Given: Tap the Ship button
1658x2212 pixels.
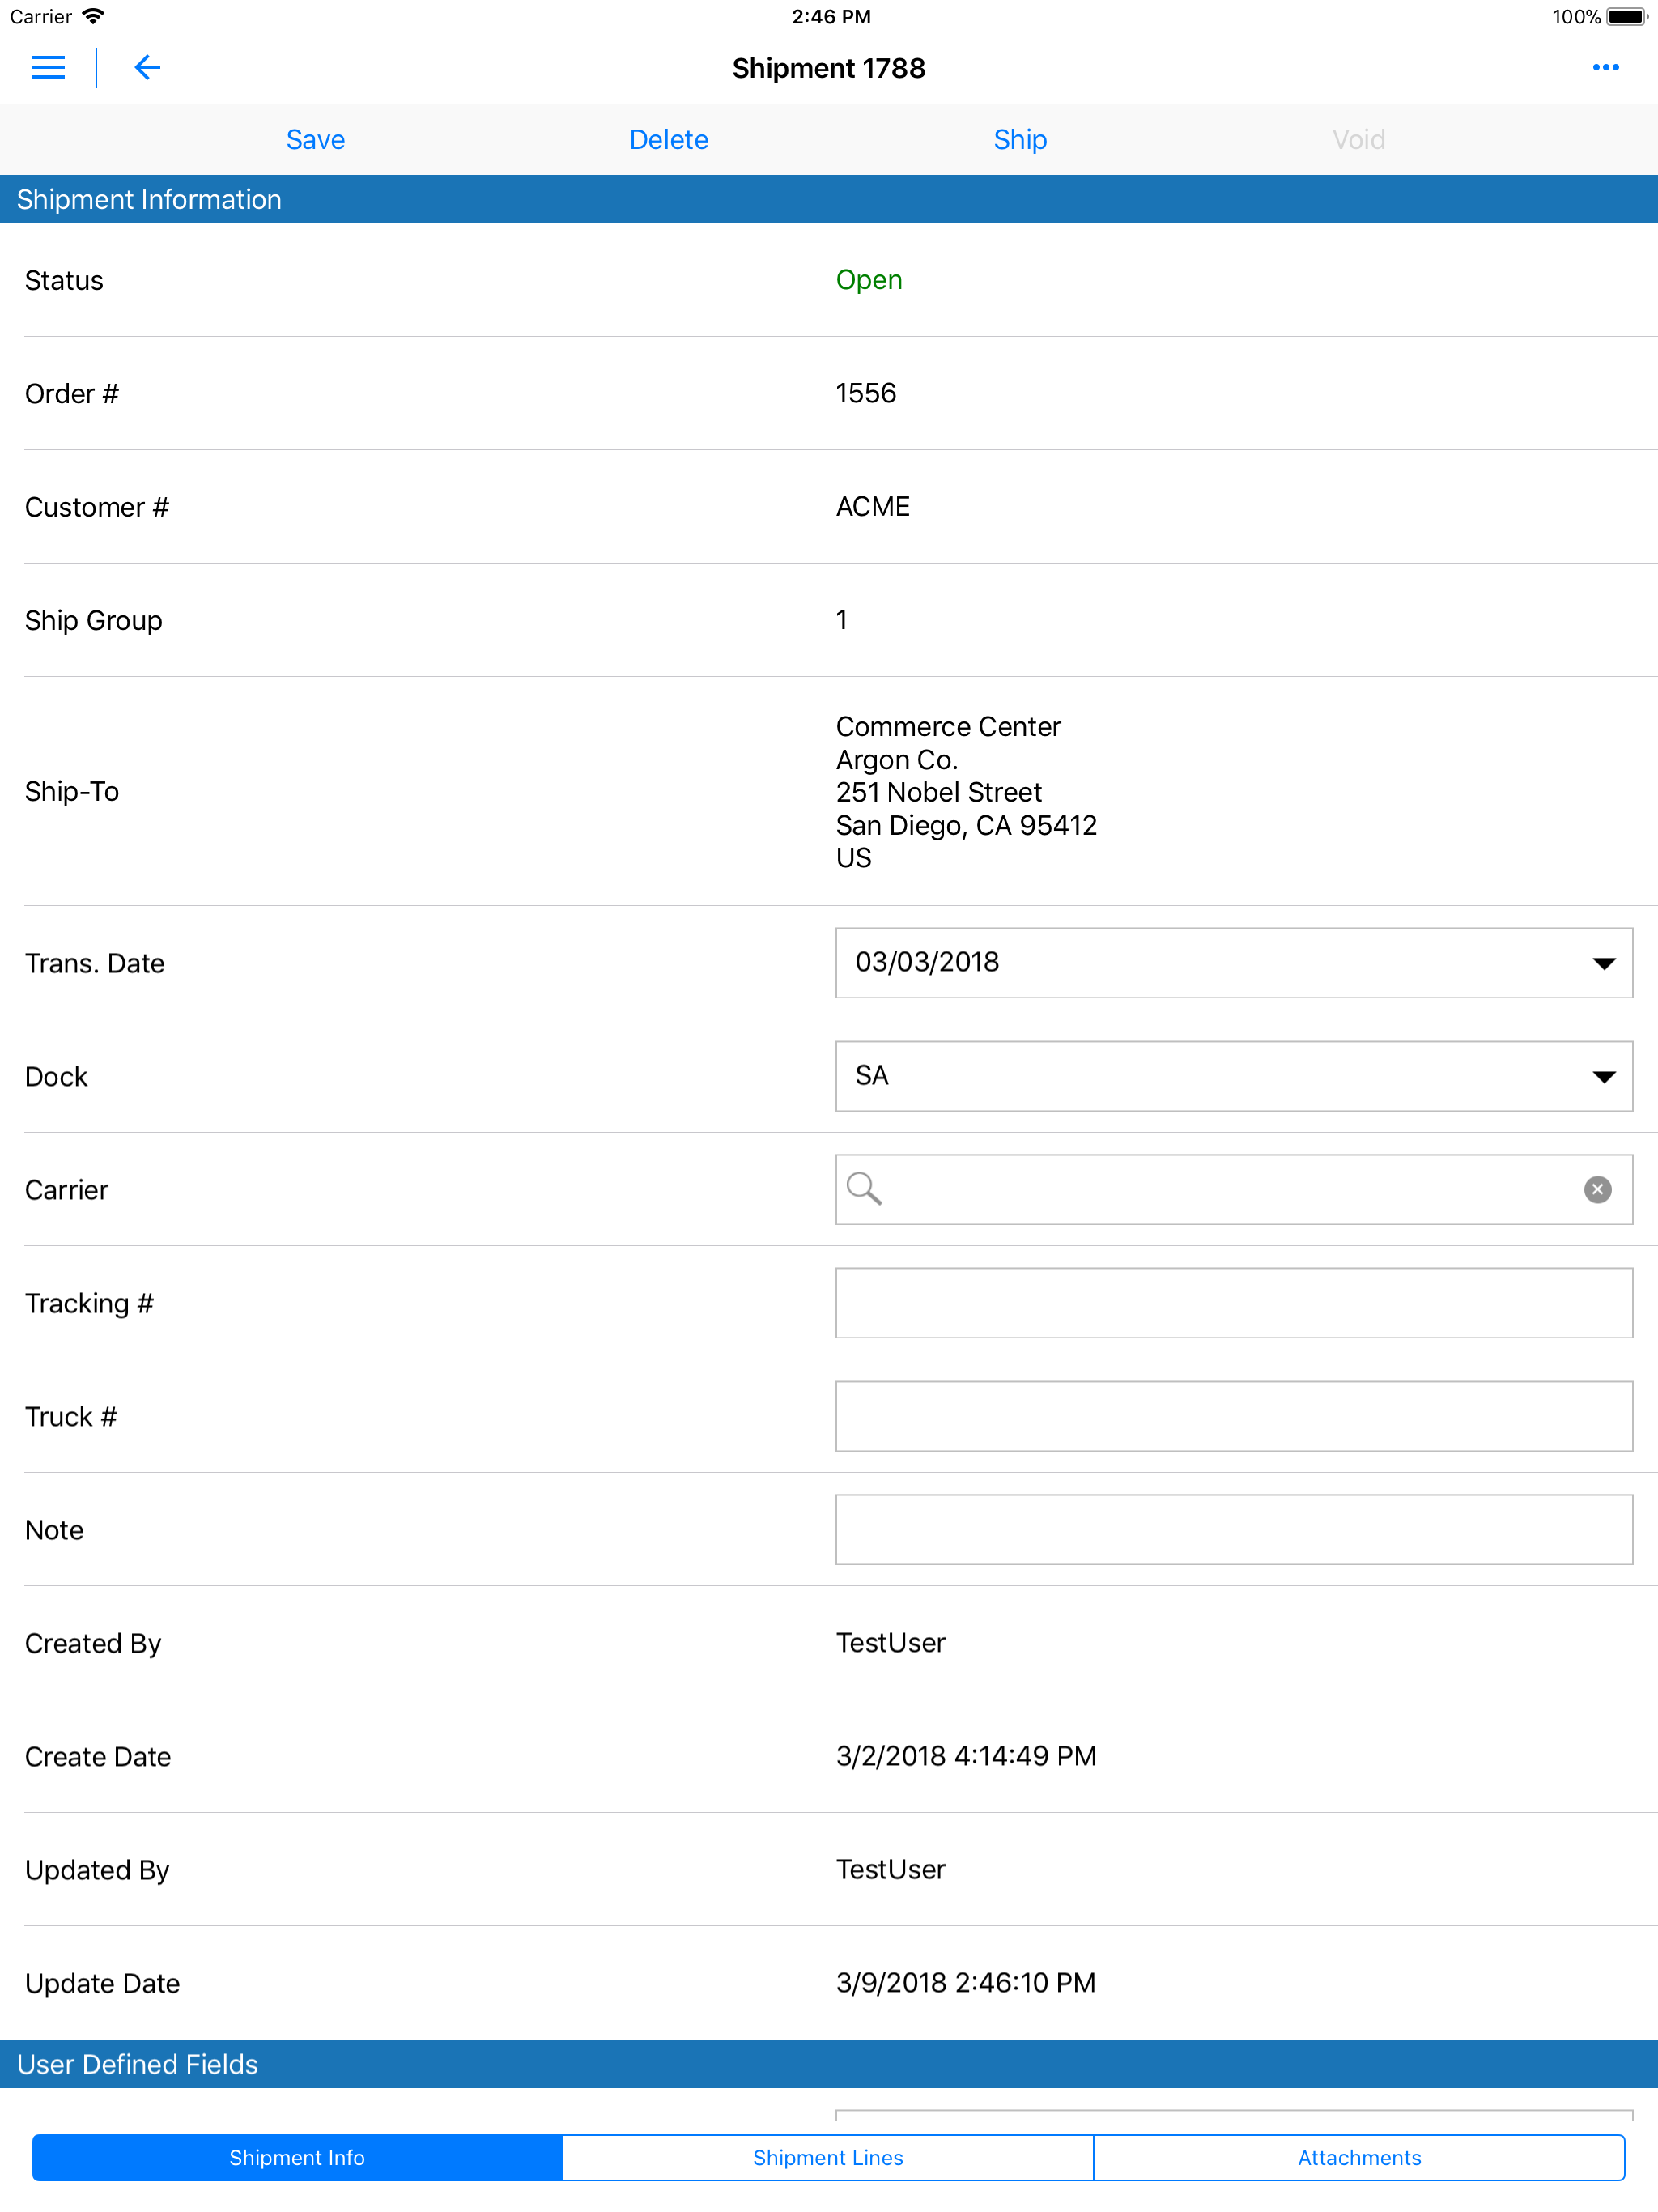Looking at the screenshot, I should (1020, 140).
